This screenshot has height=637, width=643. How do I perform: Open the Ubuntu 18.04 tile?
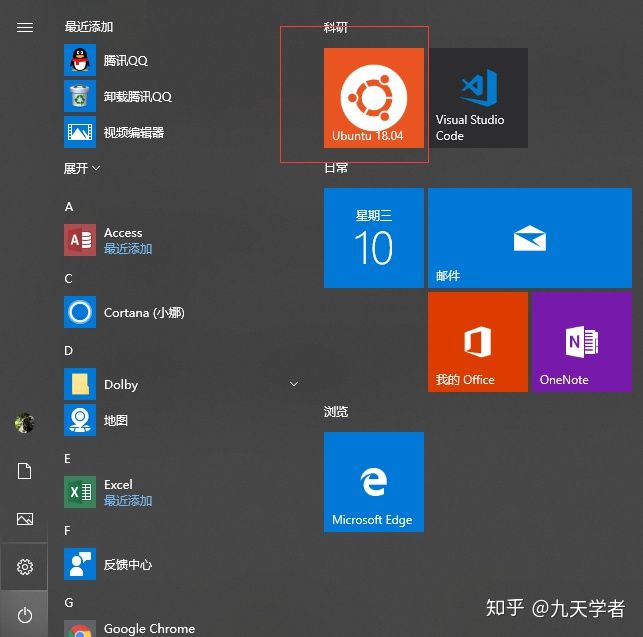373,98
